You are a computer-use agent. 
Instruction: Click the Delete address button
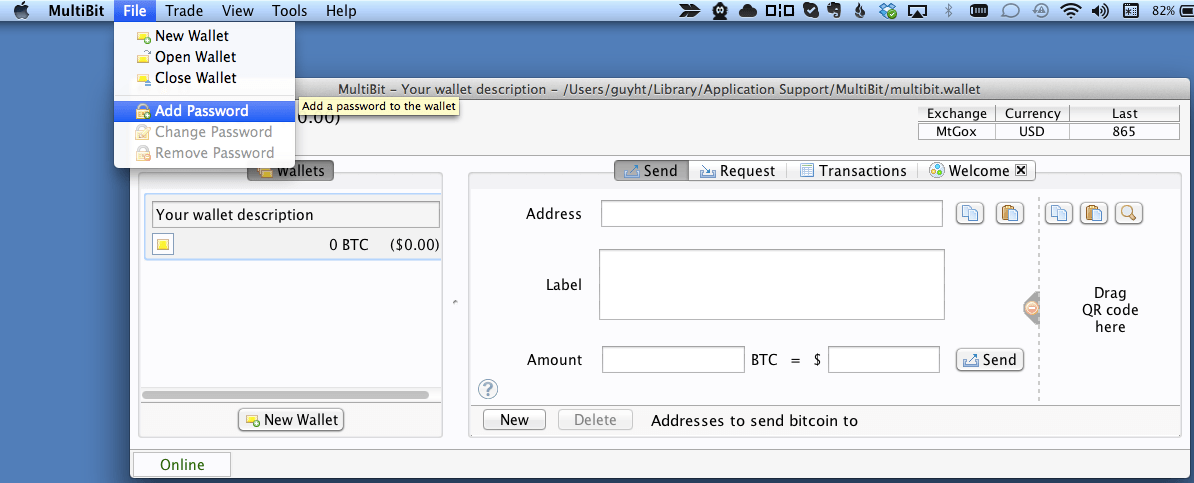(596, 420)
